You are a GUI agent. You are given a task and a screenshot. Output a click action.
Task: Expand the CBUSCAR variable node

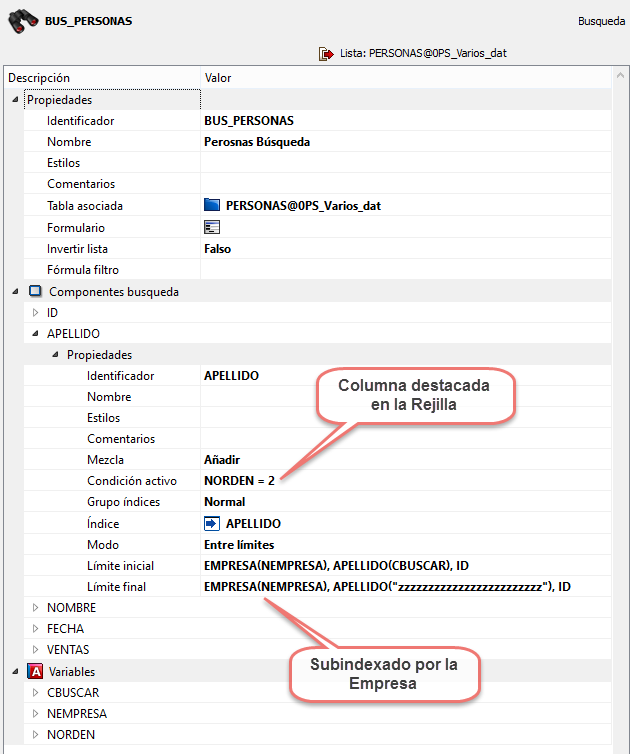[x=36, y=692]
